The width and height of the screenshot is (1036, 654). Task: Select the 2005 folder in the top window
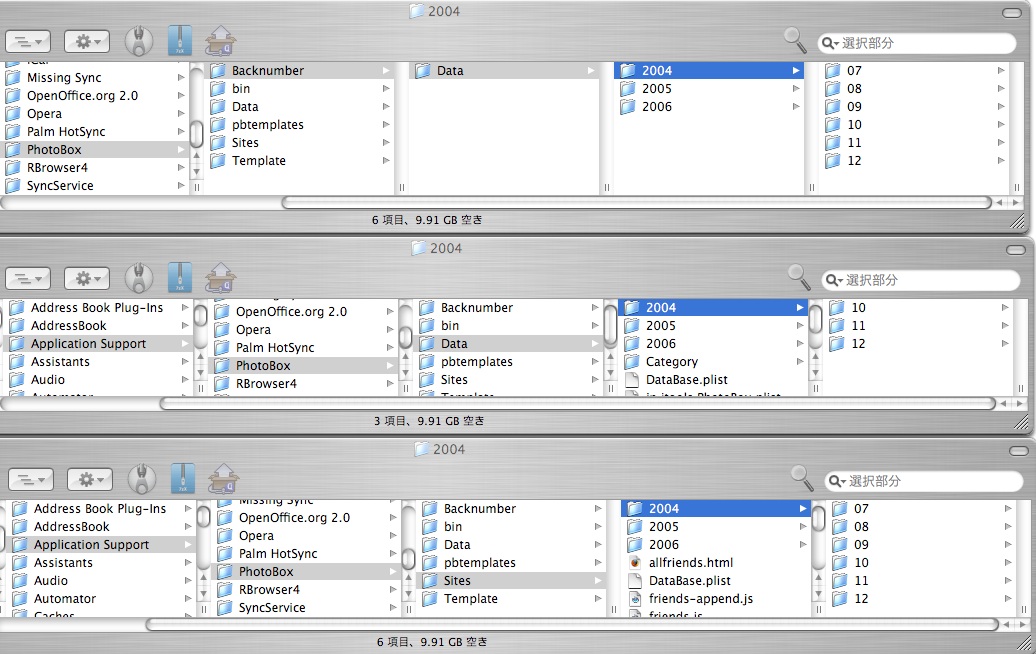pos(657,89)
